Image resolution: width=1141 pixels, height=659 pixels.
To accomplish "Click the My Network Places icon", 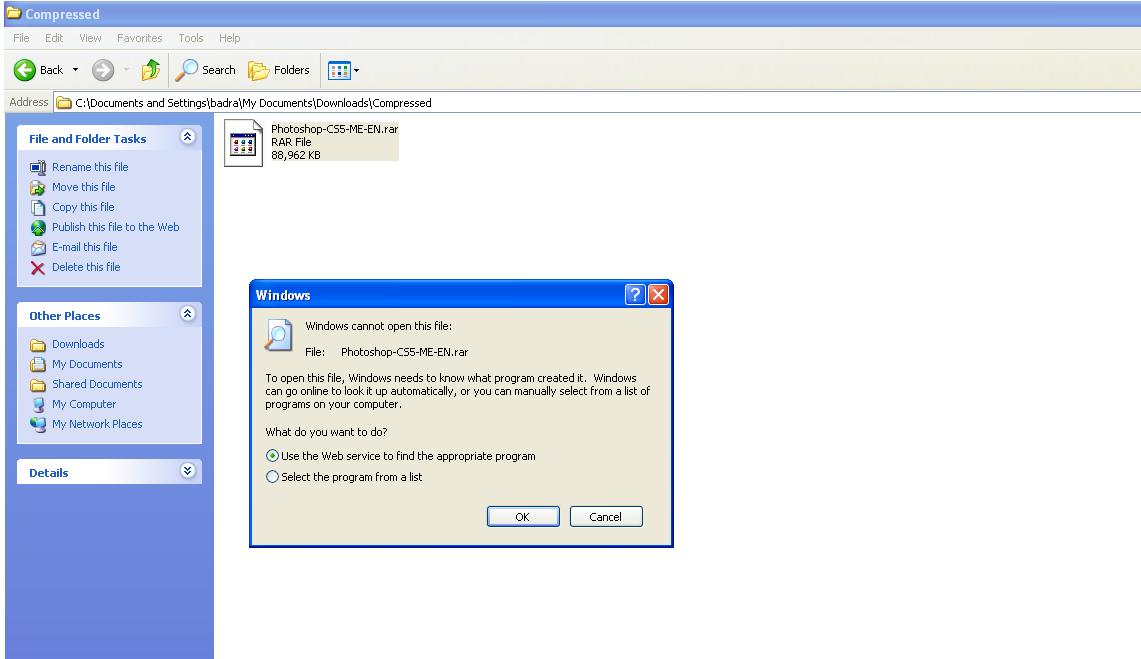I will [38, 424].
